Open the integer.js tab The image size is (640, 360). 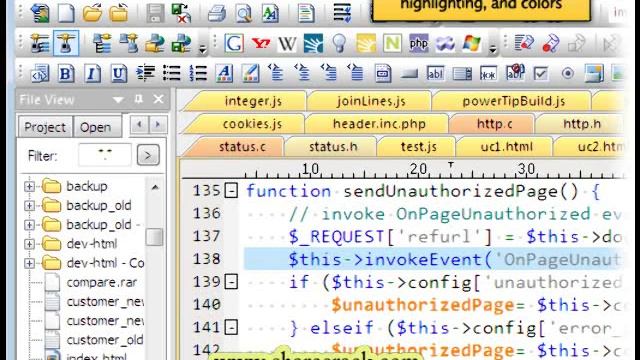tap(253, 101)
